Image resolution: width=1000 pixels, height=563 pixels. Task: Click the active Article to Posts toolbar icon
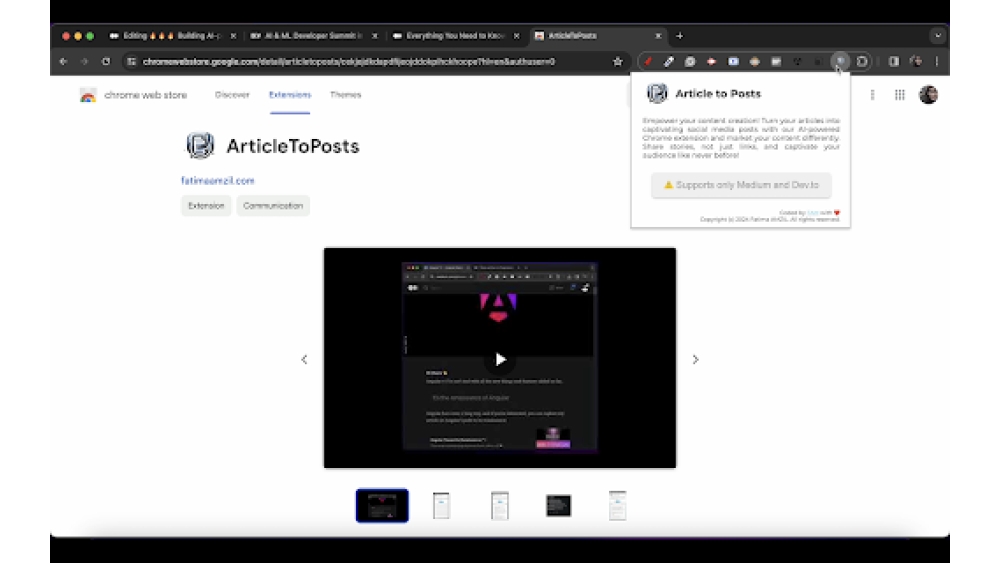841,61
